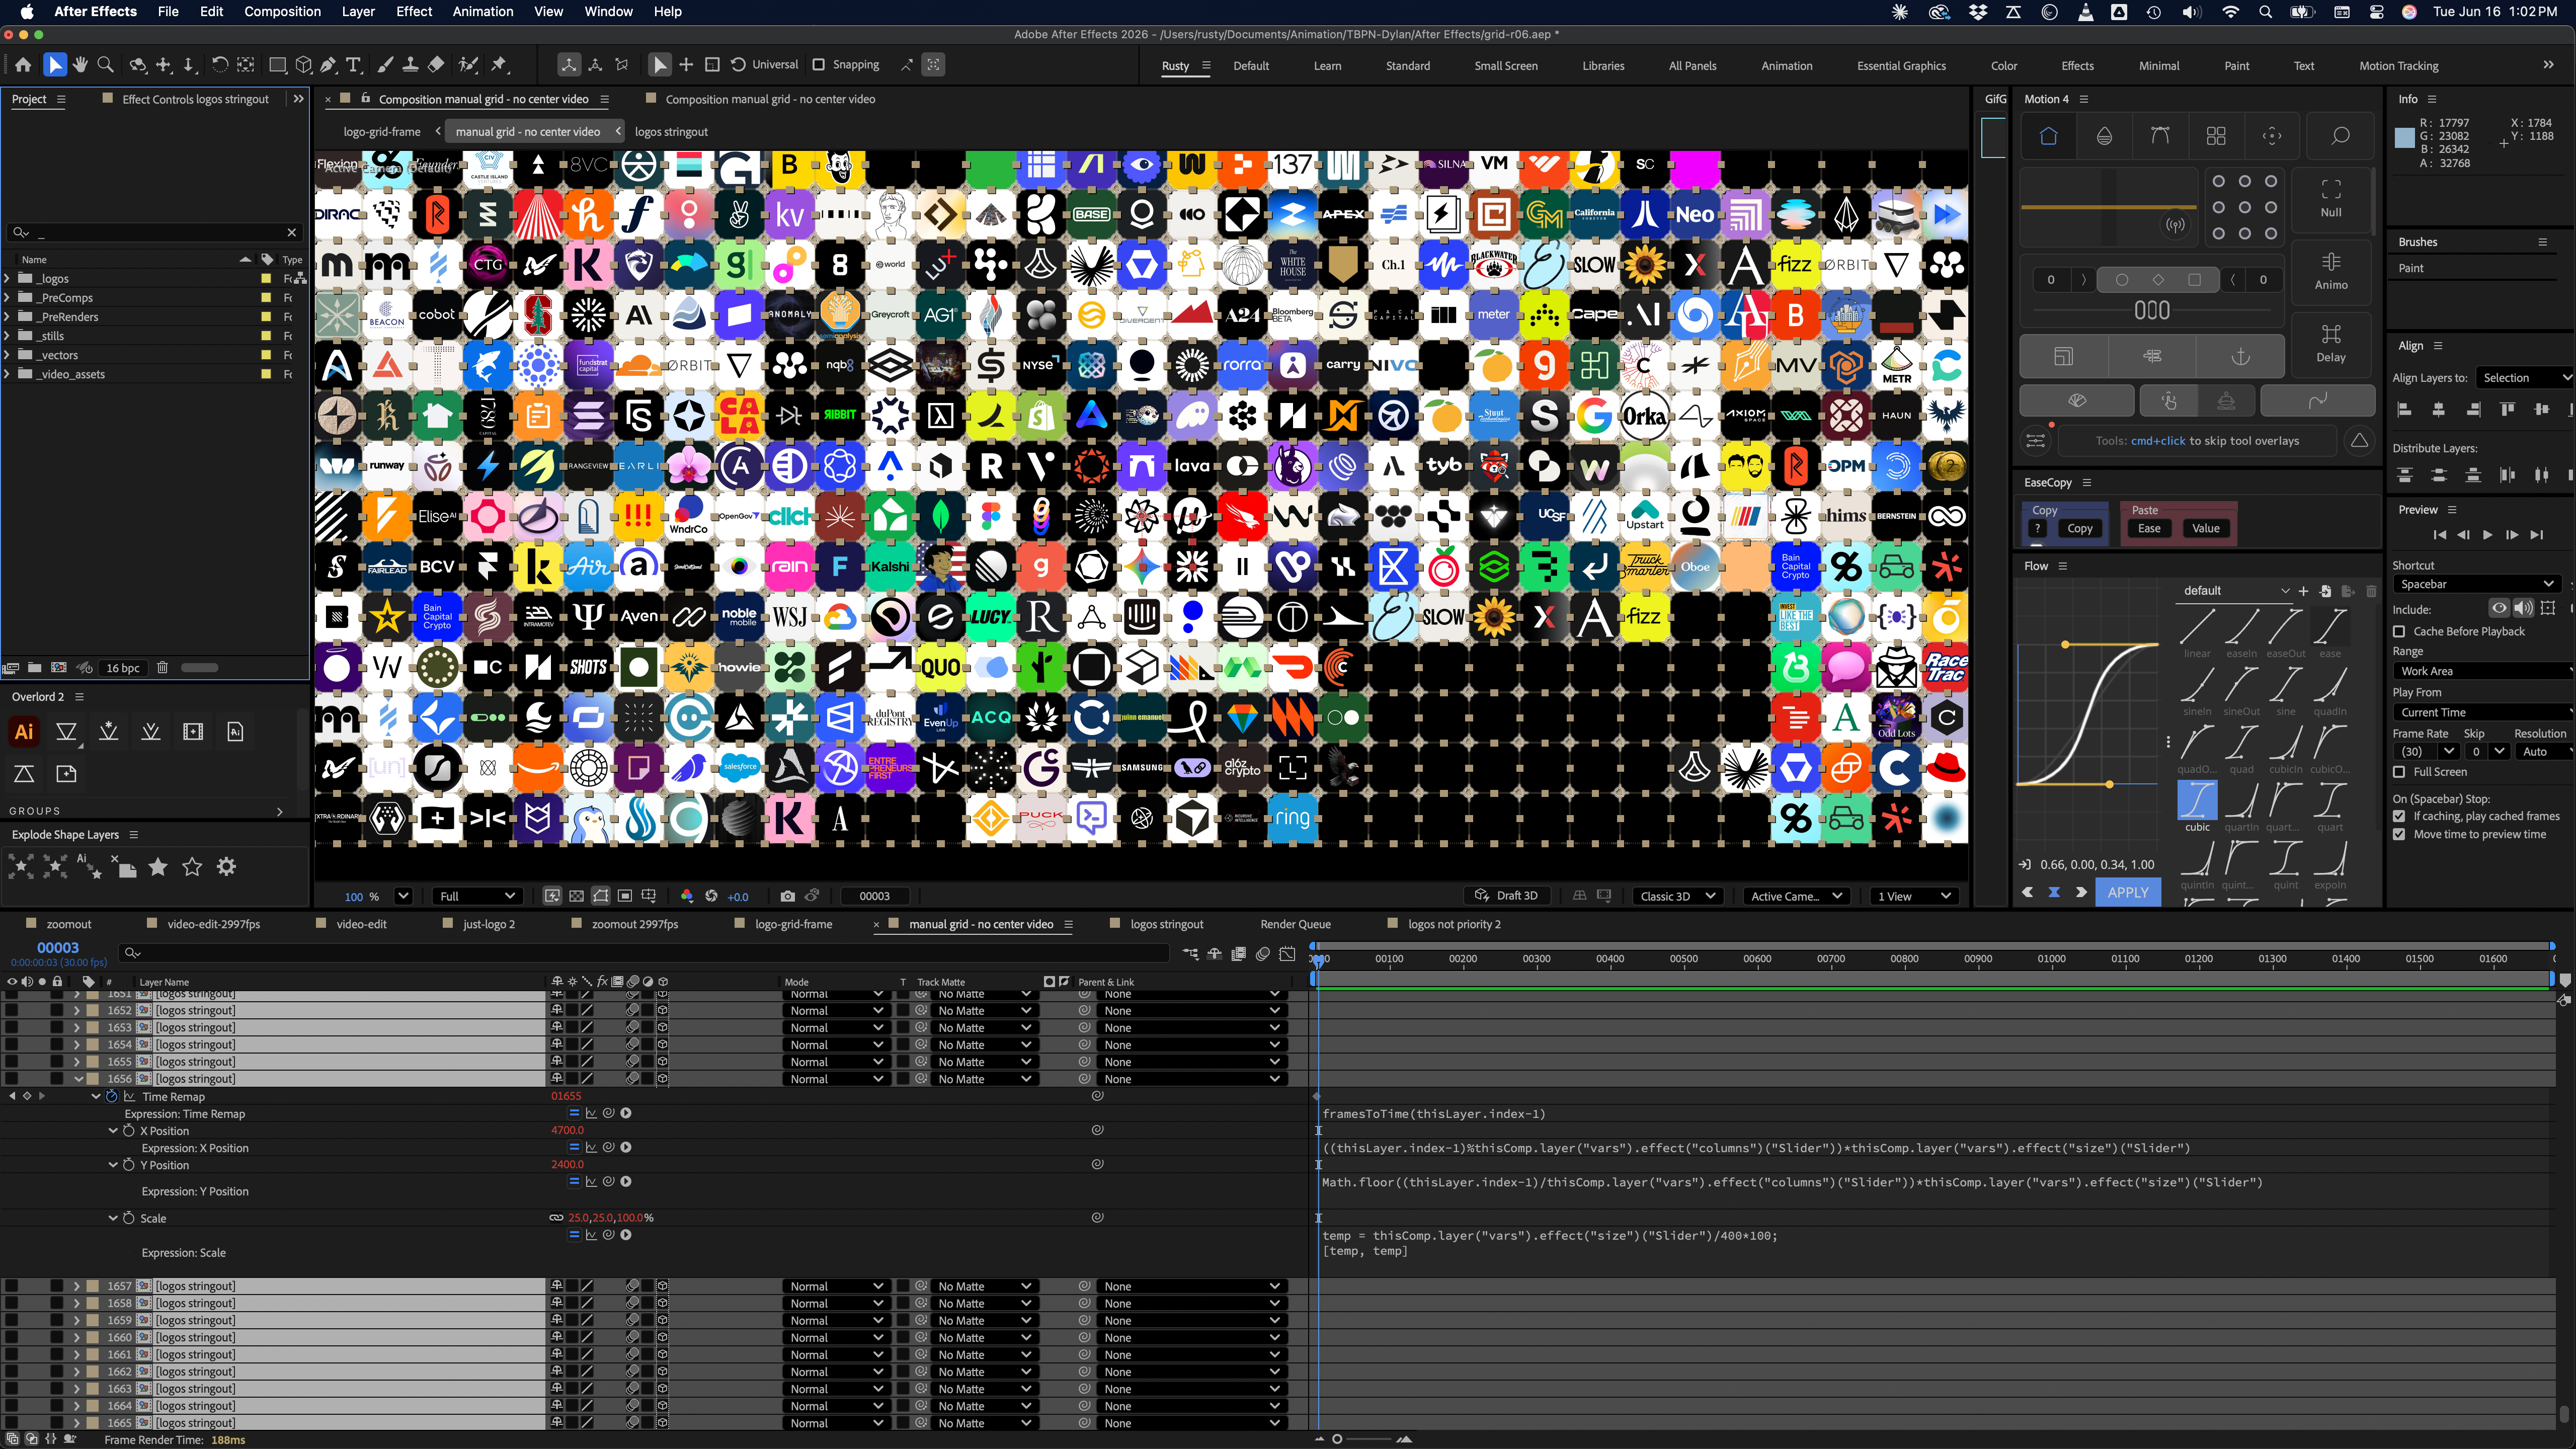The image size is (2576, 1449).
Task: Toggle transparency grid in viewer
Action: [x=577, y=896]
